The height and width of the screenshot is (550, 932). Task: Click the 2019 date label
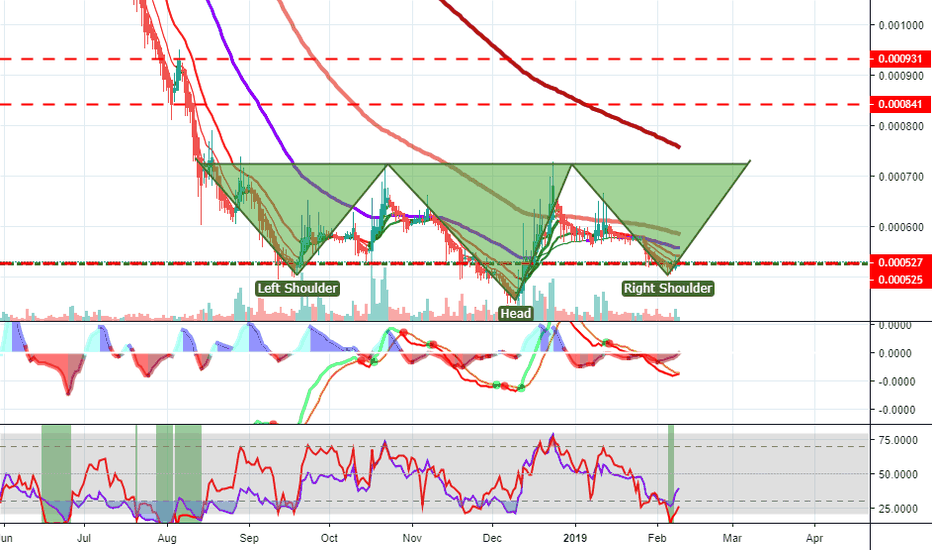point(575,538)
